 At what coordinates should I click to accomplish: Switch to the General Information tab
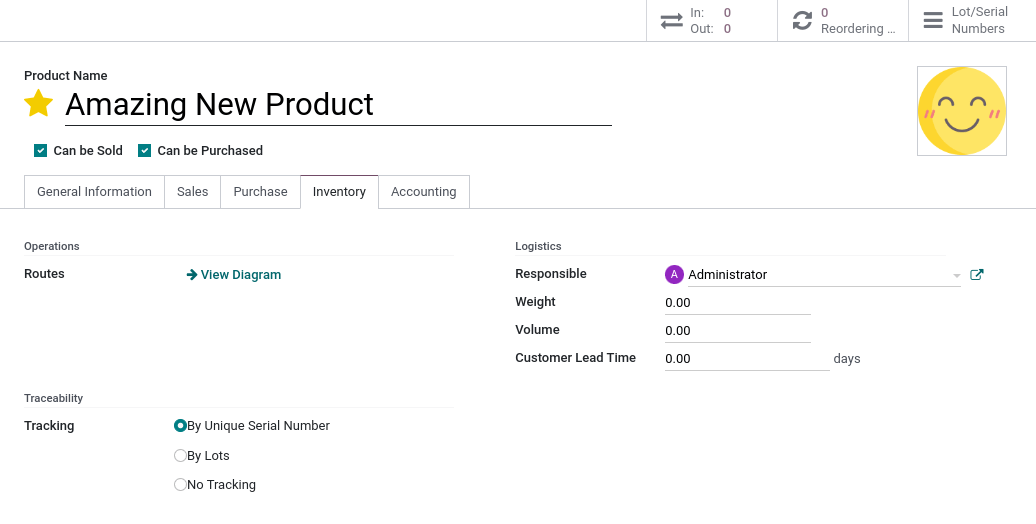pos(94,192)
